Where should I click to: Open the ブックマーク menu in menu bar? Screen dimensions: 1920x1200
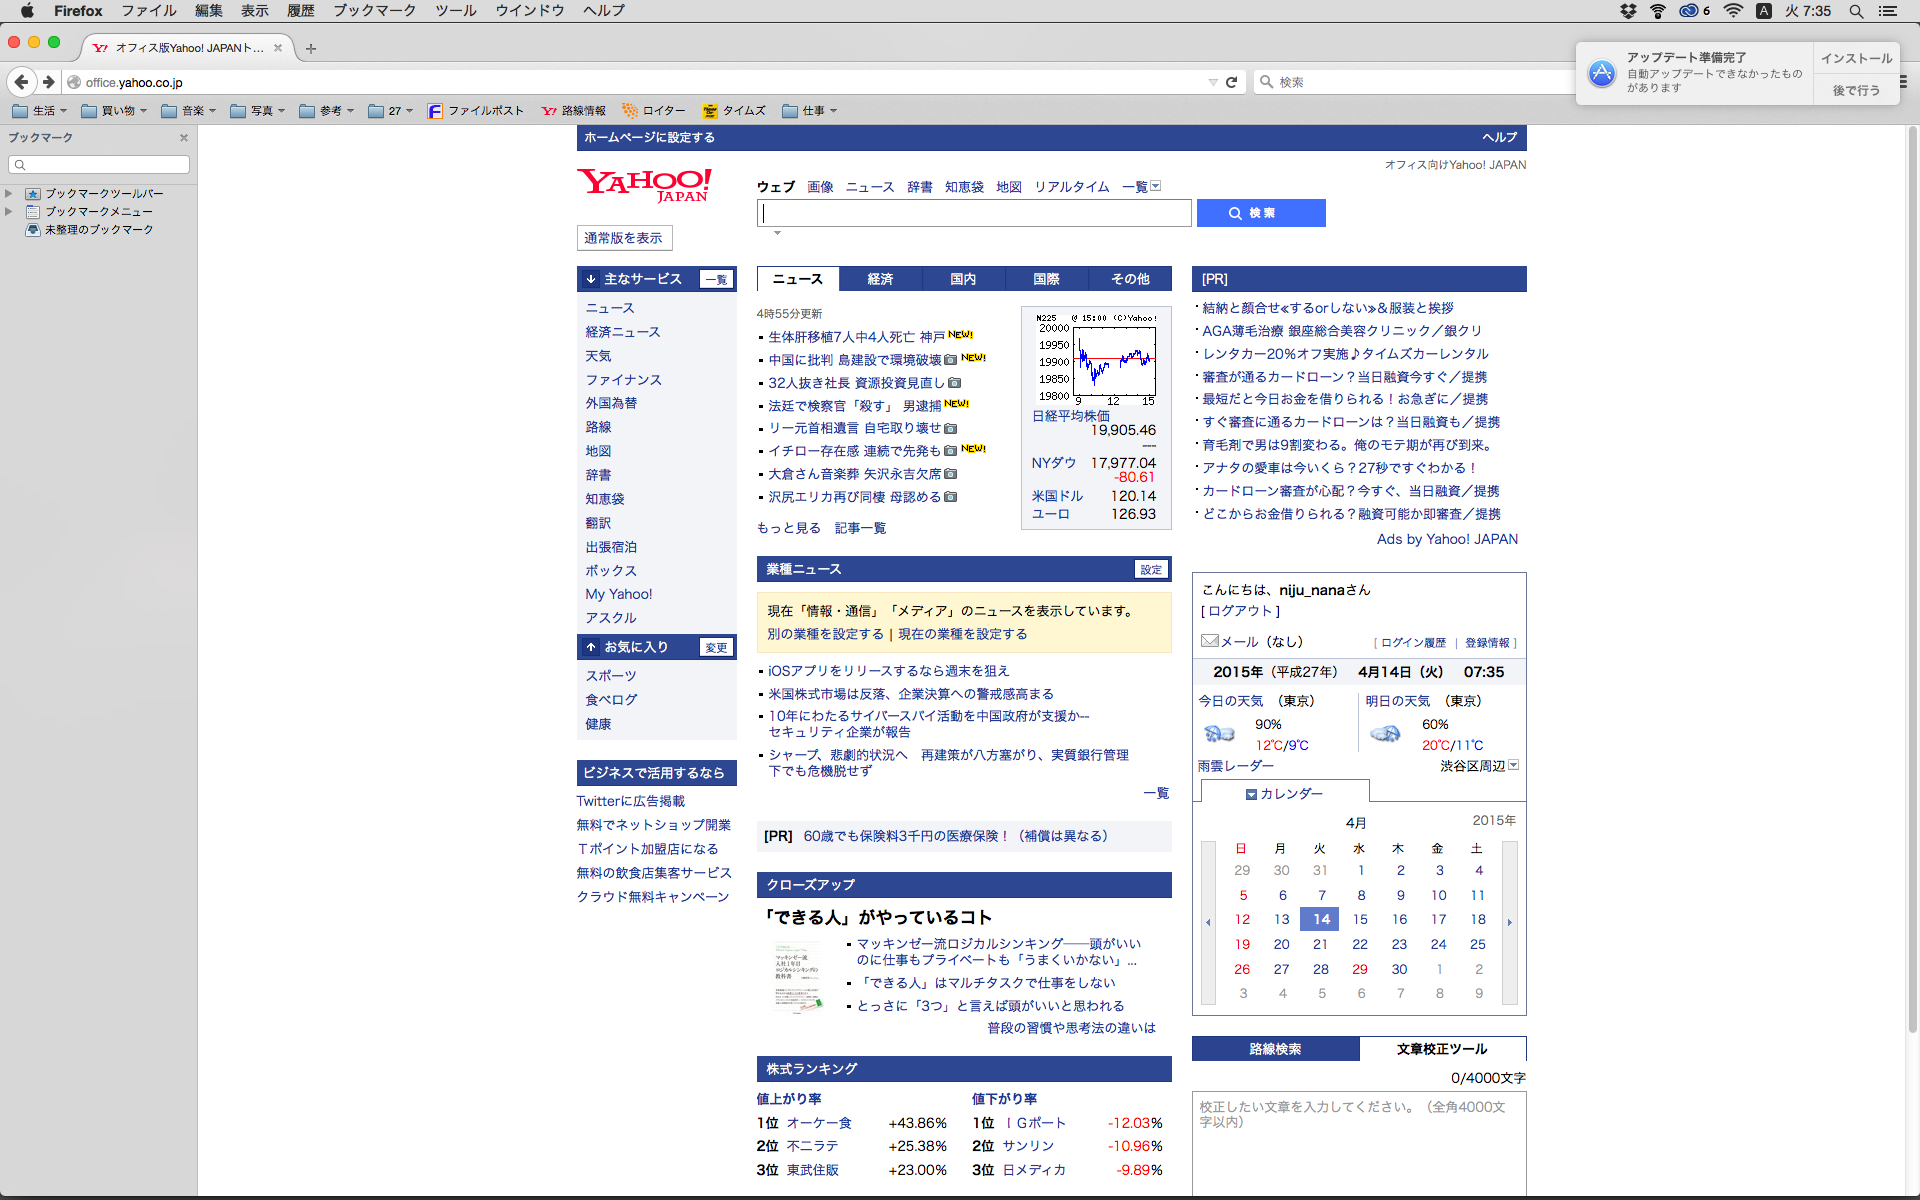374,11
